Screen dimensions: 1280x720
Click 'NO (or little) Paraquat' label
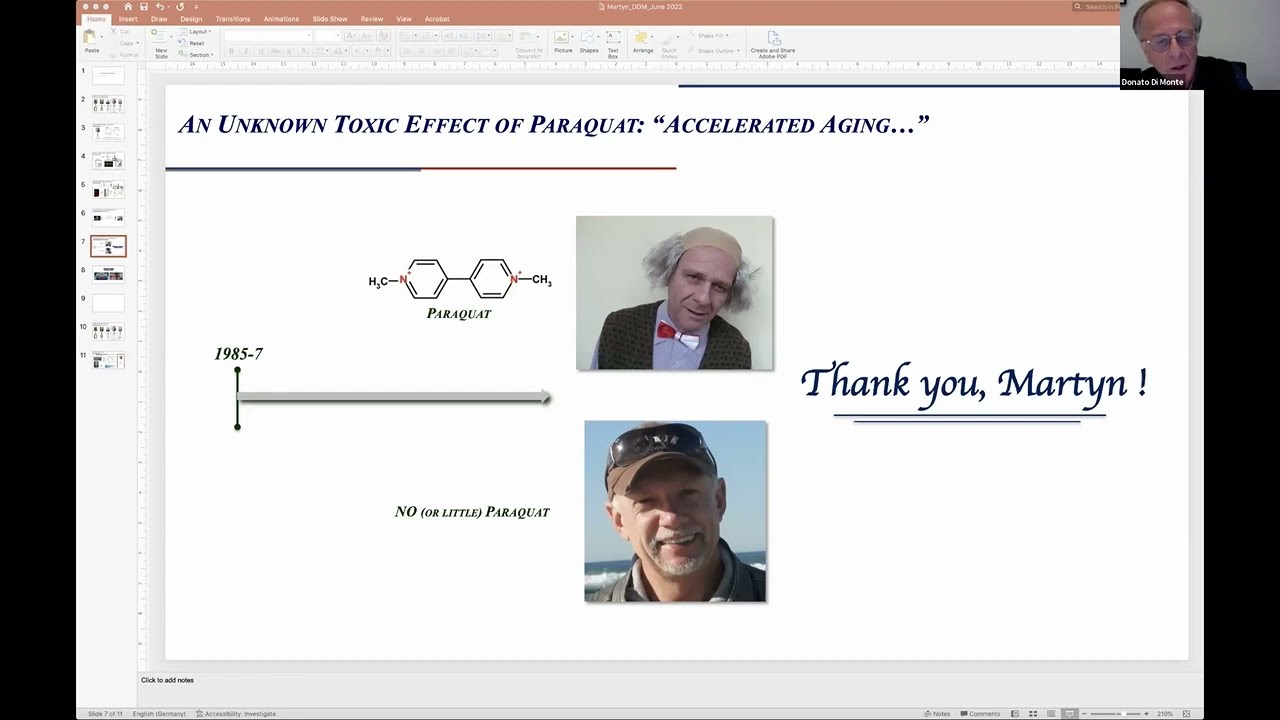pyautogui.click(x=472, y=512)
